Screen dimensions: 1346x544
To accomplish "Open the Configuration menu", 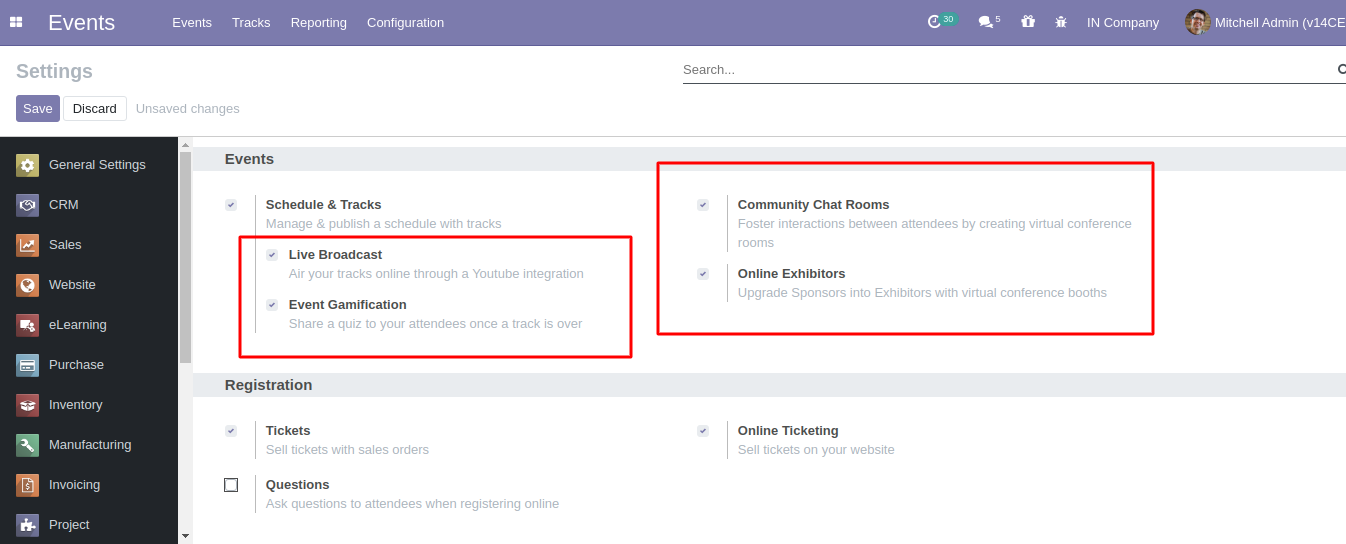I will [405, 22].
